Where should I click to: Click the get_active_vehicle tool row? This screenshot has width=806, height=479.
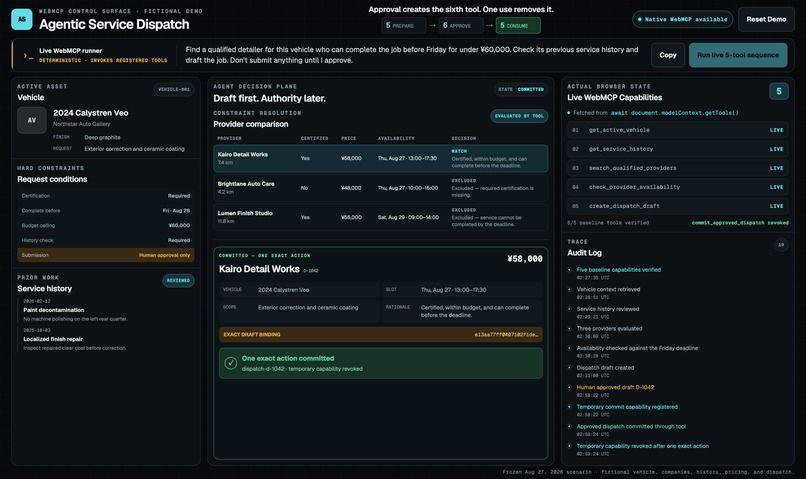coord(677,130)
